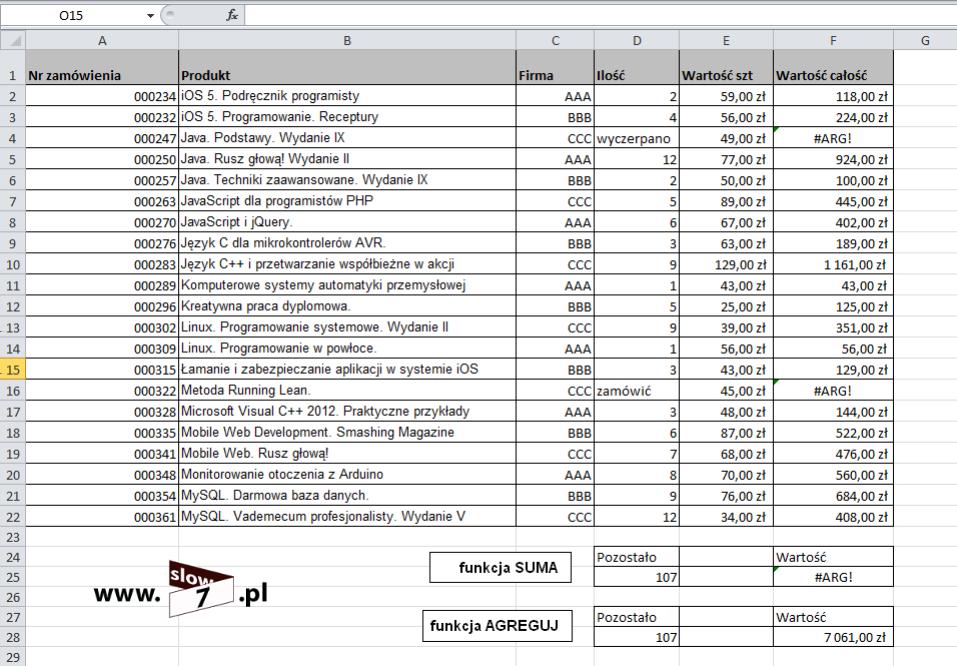Screen dimensions: 957x666
Task: Click the Name Box showing O15
Action: pyautogui.click(x=71, y=16)
